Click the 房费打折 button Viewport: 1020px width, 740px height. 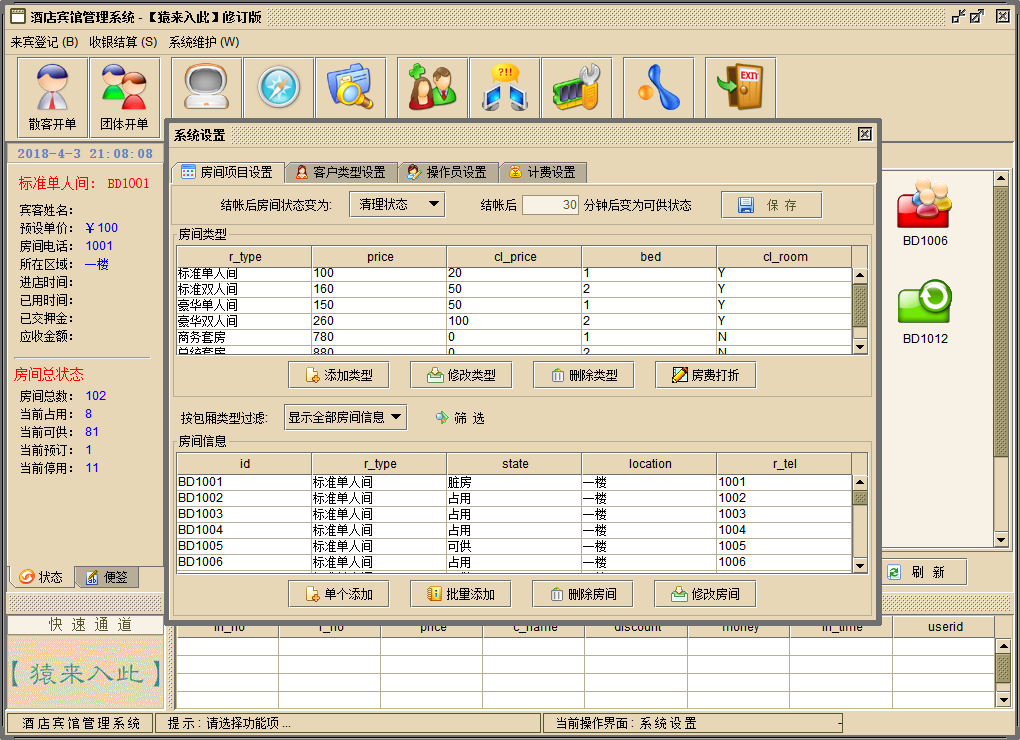click(706, 375)
